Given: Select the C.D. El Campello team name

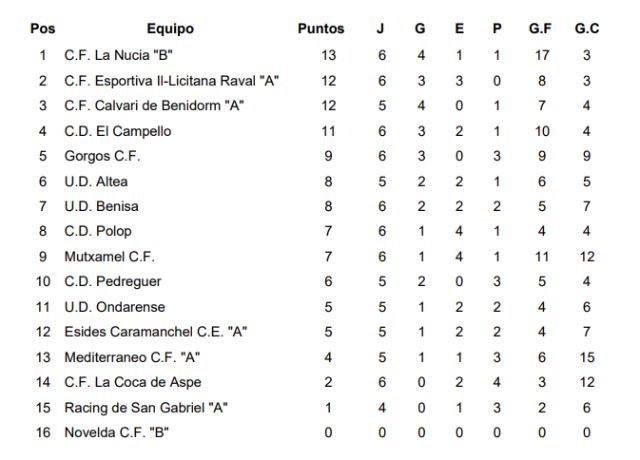Looking at the screenshot, I should tap(118, 130).
